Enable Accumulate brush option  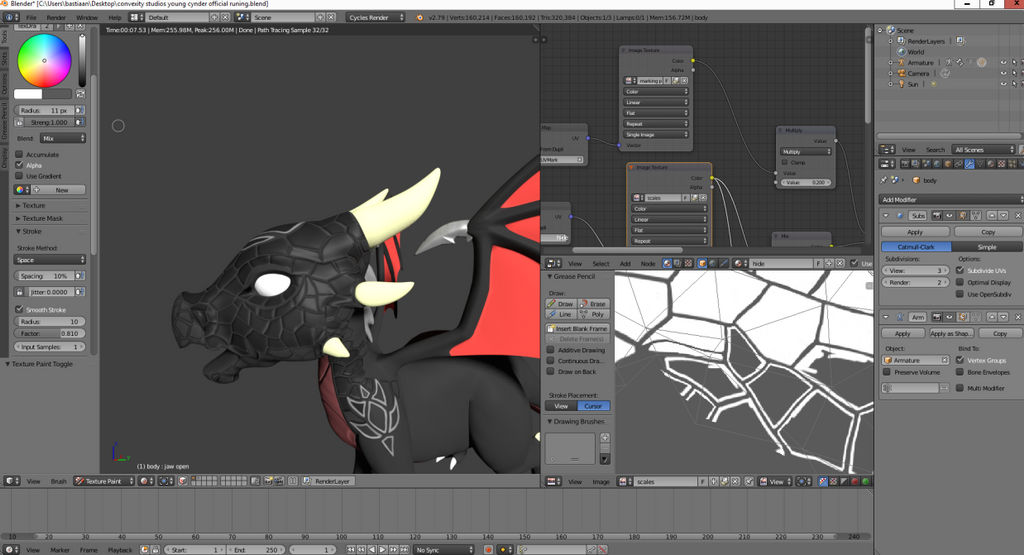[x=19, y=155]
